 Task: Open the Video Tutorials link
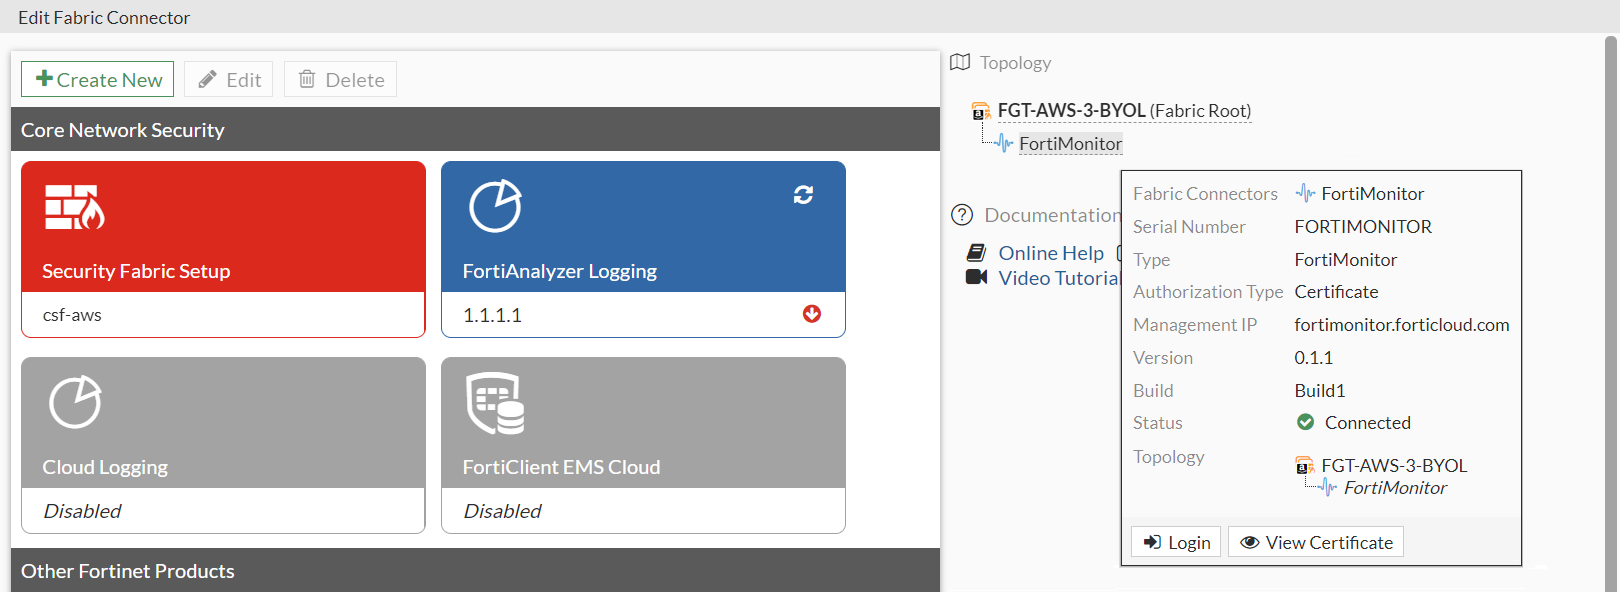(x=1058, y=278)
